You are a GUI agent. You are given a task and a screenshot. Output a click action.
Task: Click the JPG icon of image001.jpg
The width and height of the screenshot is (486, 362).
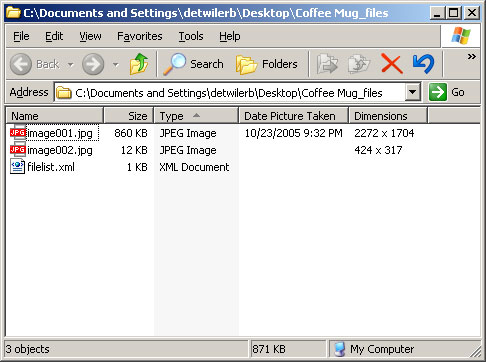[x=18, y=133]
